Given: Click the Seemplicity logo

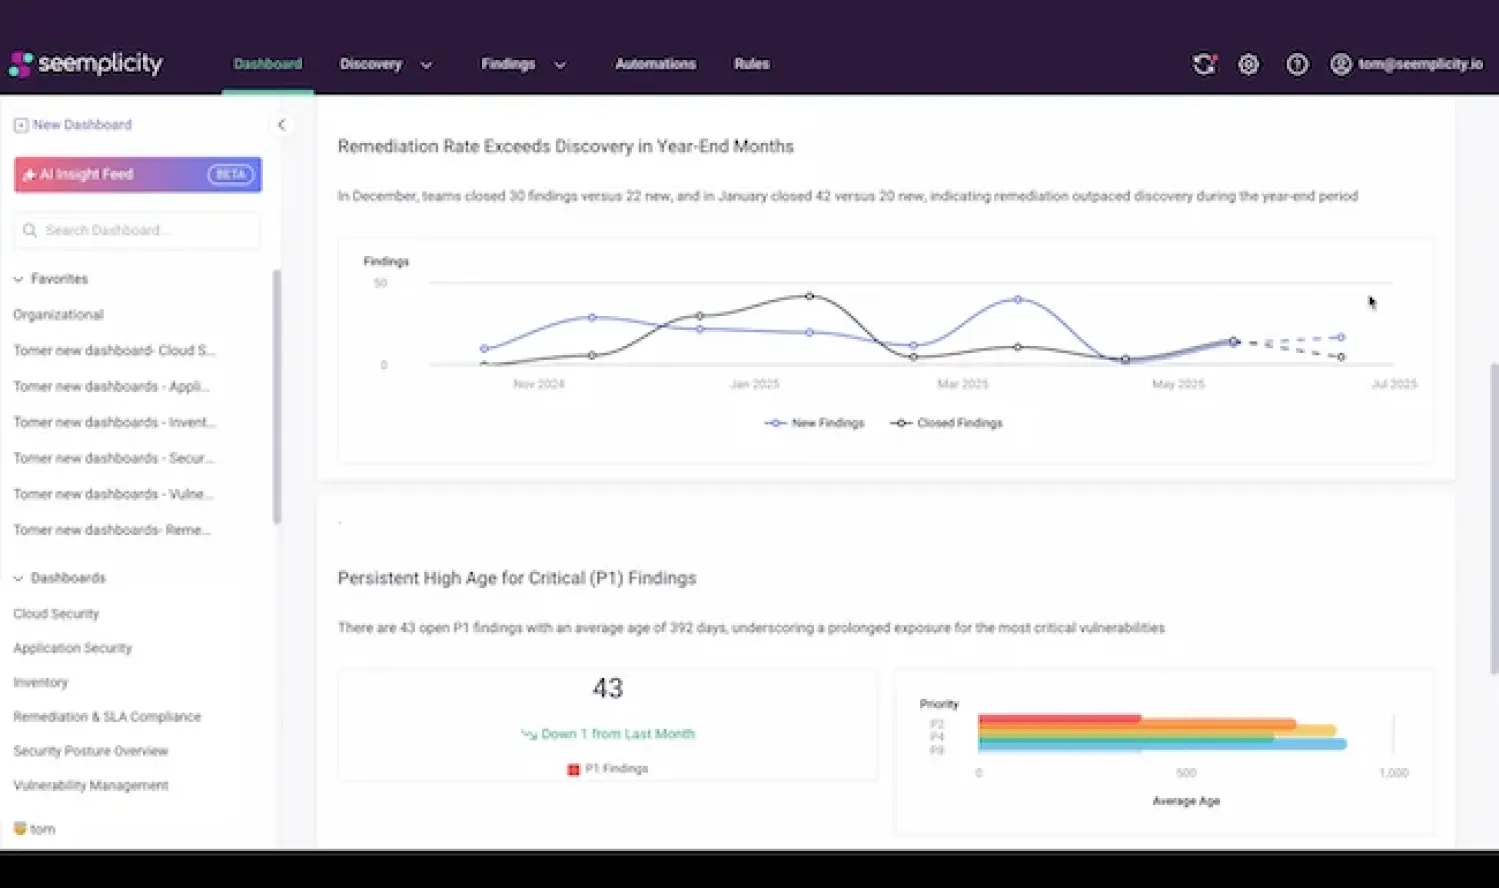Looking at the screenshot, I should pyautogui.click(x=86, y=63).
